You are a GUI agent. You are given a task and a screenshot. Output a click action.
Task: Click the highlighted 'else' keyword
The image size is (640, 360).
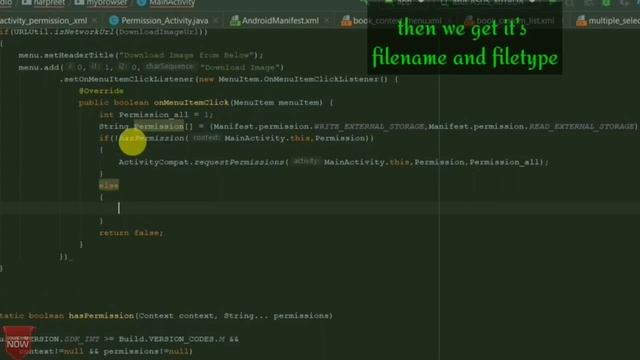[109, 186]
